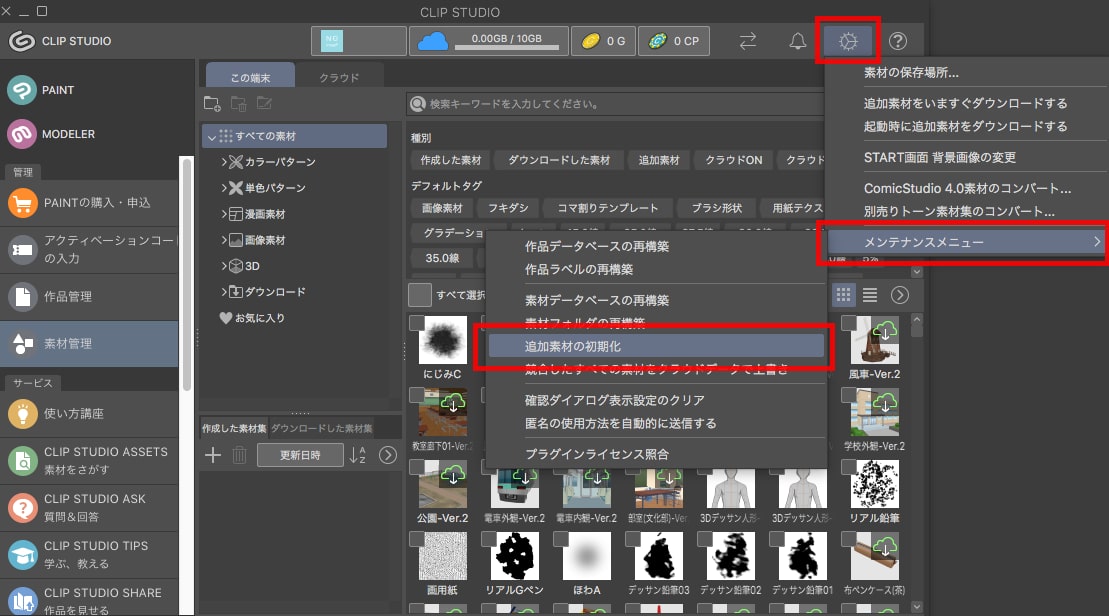Click the search keyword field

coord(615,104)
